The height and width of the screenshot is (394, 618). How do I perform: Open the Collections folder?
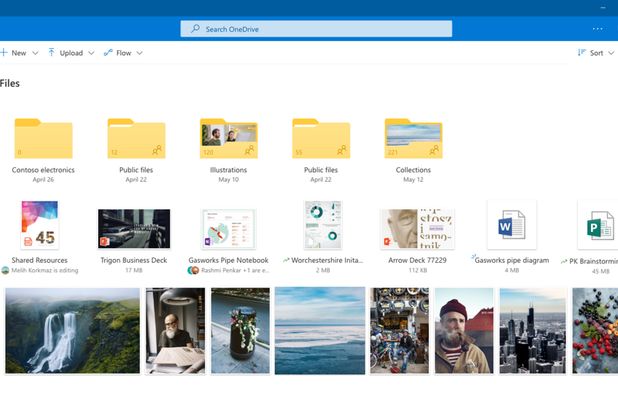pos(413,138)
